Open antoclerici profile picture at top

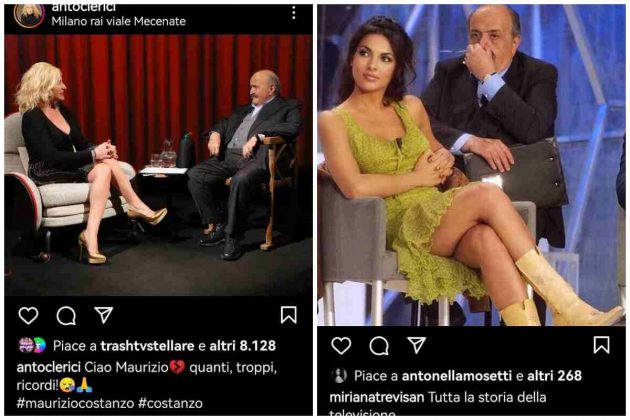(x=29, y=15)
